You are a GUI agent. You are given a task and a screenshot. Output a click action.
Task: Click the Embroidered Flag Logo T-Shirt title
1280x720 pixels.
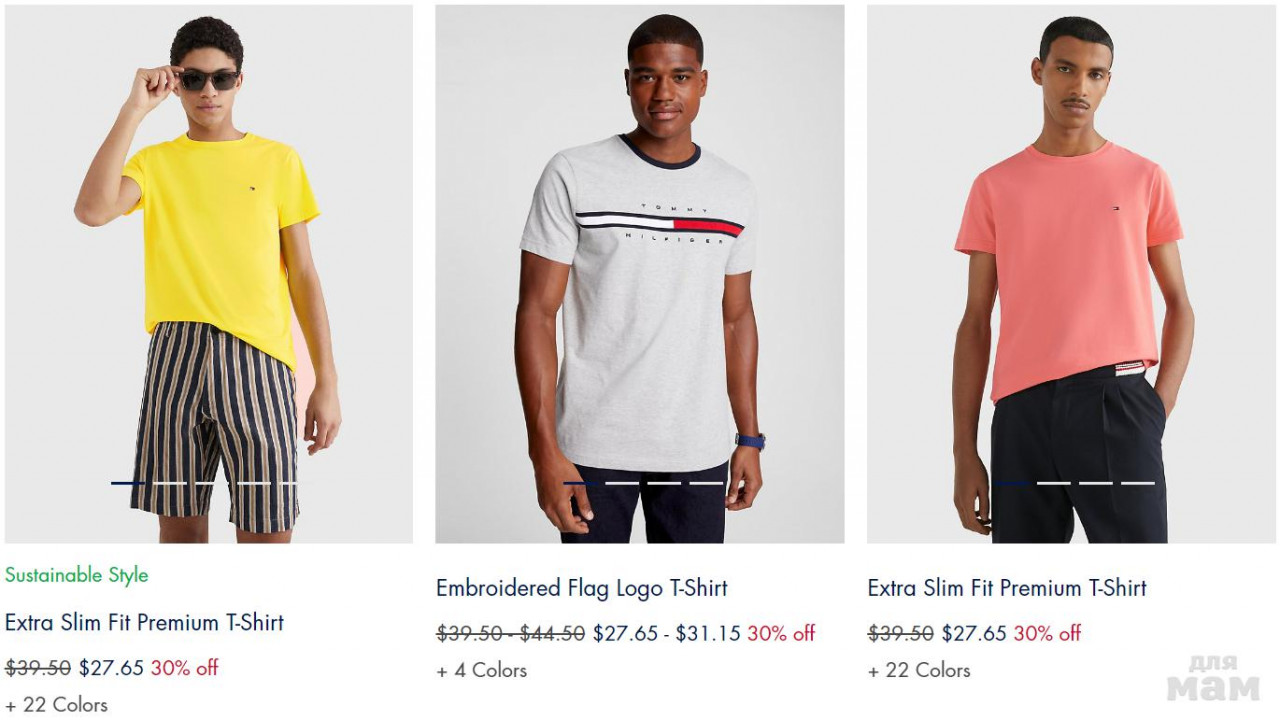(581, 588)
